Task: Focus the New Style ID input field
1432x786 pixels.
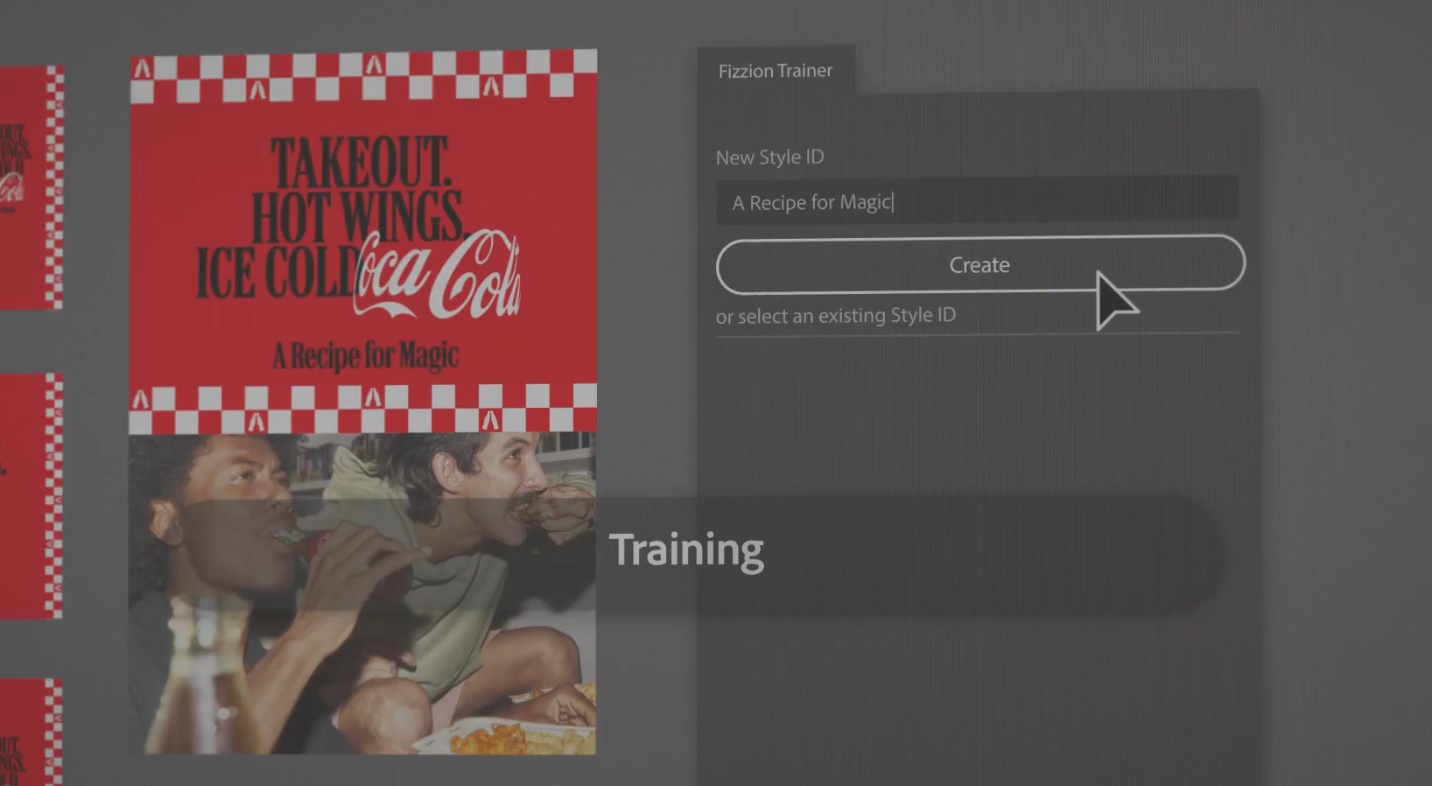Action: click(977, 202)
